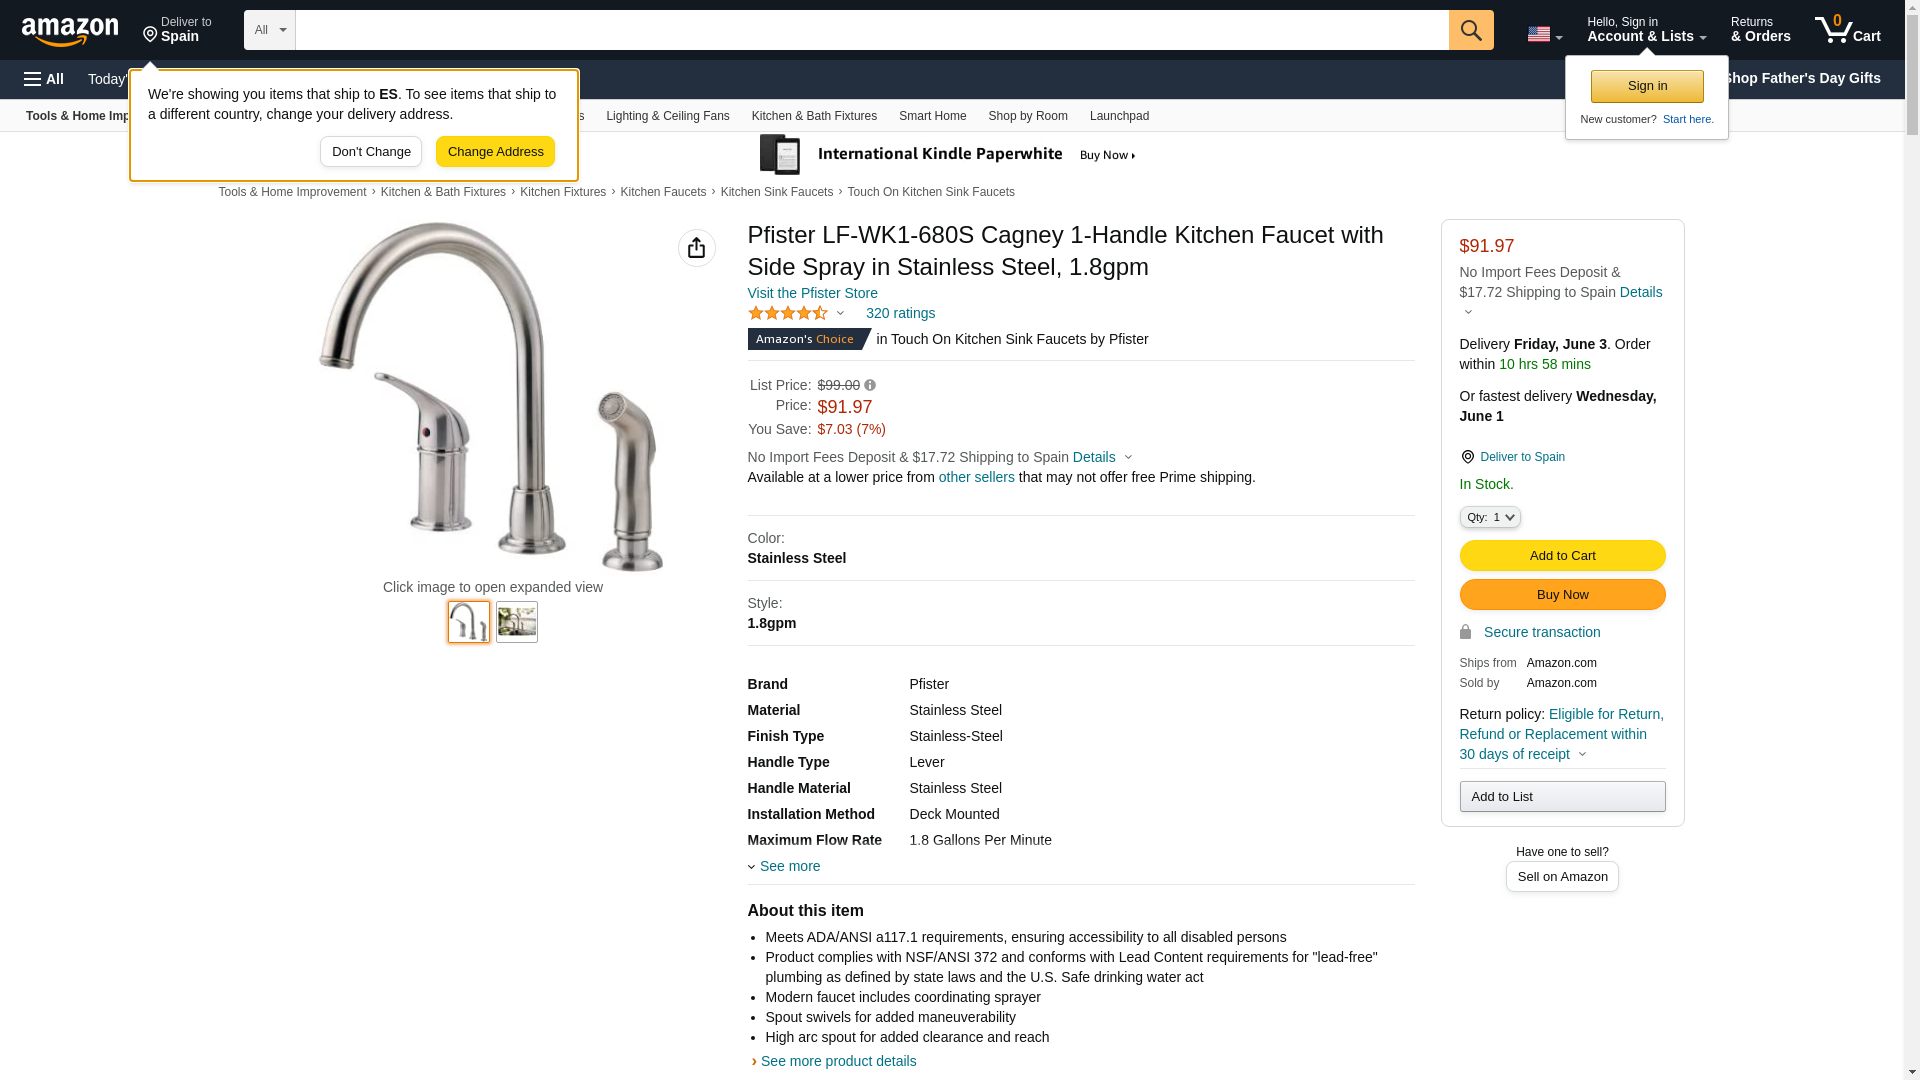Click the Add to Cart button

coord(1562,556)
